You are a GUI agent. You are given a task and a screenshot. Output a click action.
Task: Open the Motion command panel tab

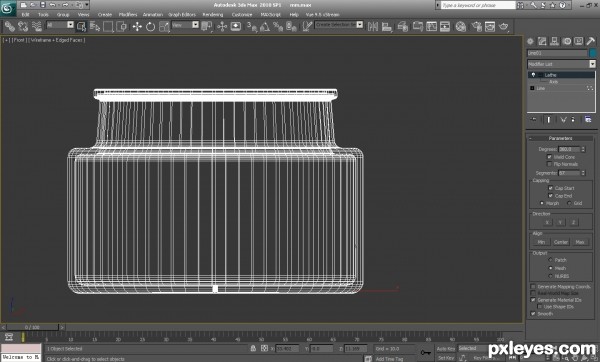pos(567,41)
